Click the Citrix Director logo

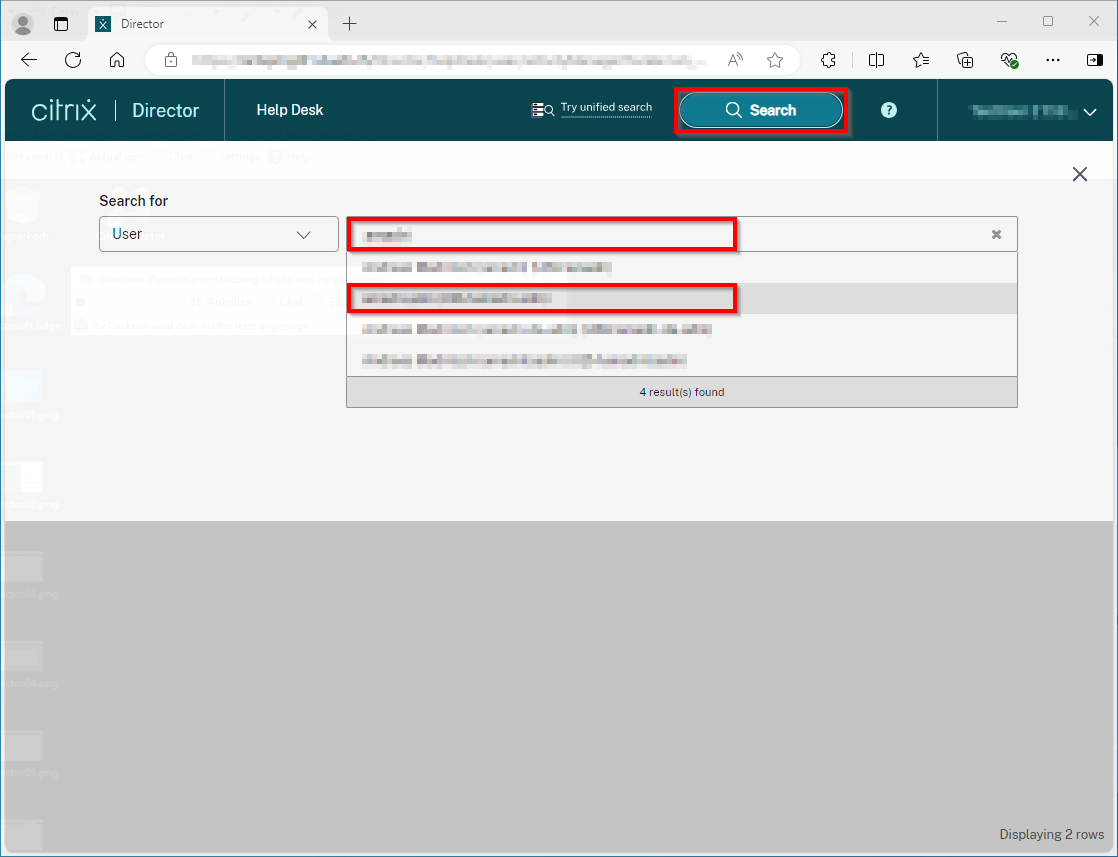tap(115, 110)
